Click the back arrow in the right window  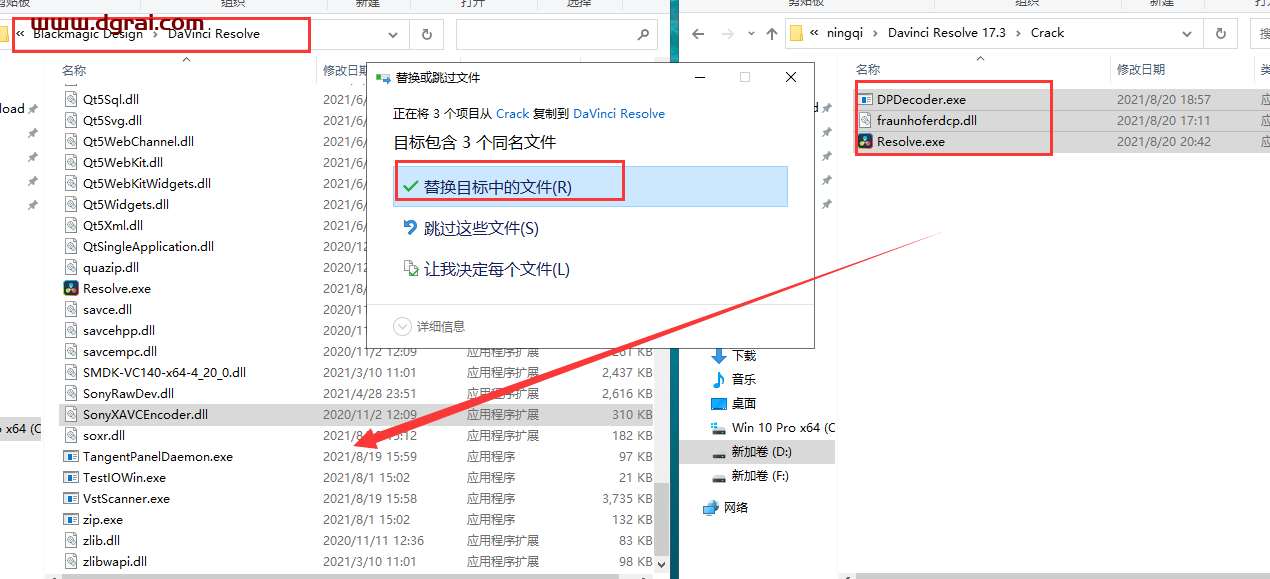pyautogui.click(x=699, y=33)
